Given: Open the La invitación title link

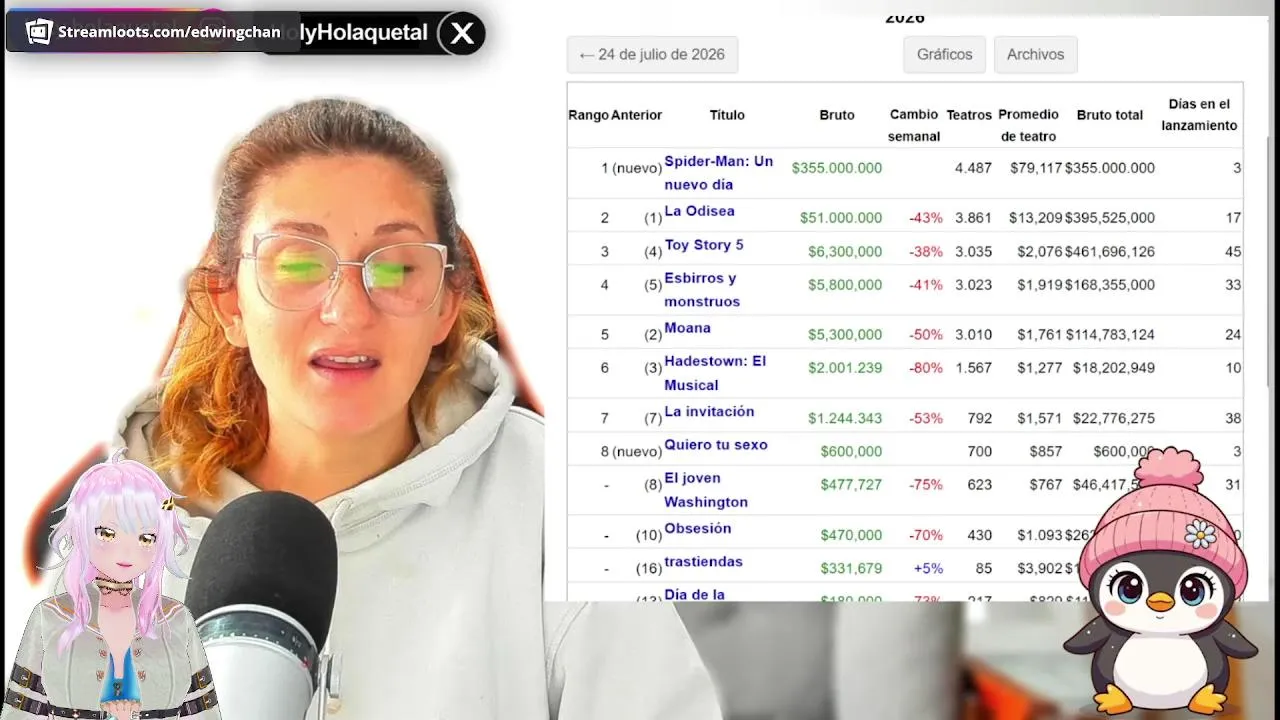Looking at the screenshot, I should pos(709,411).
